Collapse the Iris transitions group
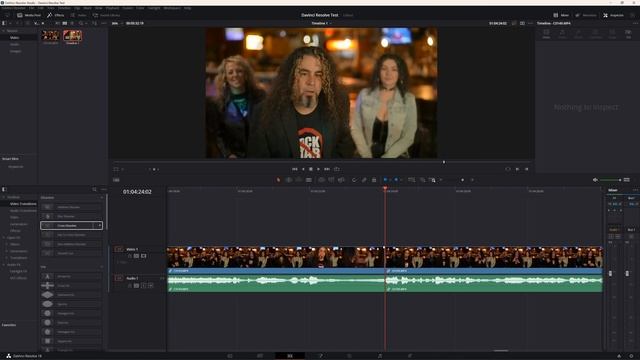The height and width of the screenshot is (360, 640). pyautogui.click(x=102, y=267)
